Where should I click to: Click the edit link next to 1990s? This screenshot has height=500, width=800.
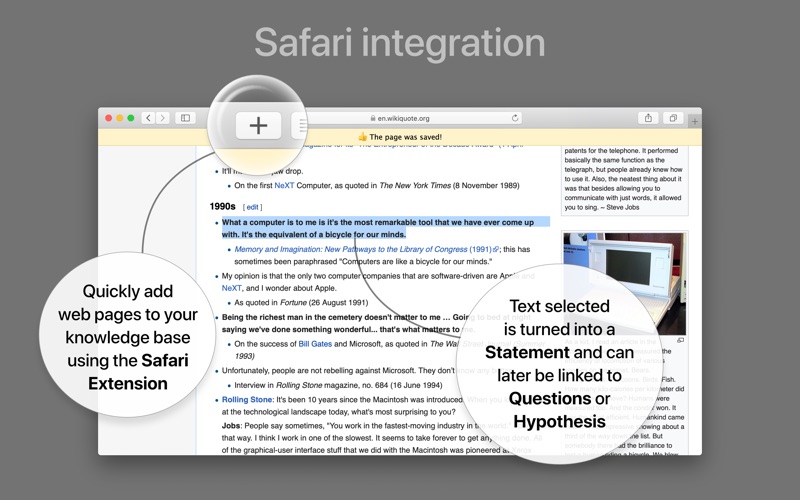(x=253, y=207)
